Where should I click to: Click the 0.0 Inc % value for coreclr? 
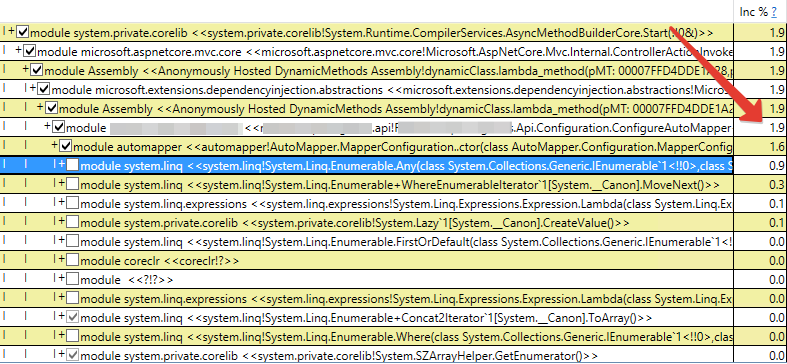[x=777, y=261]
